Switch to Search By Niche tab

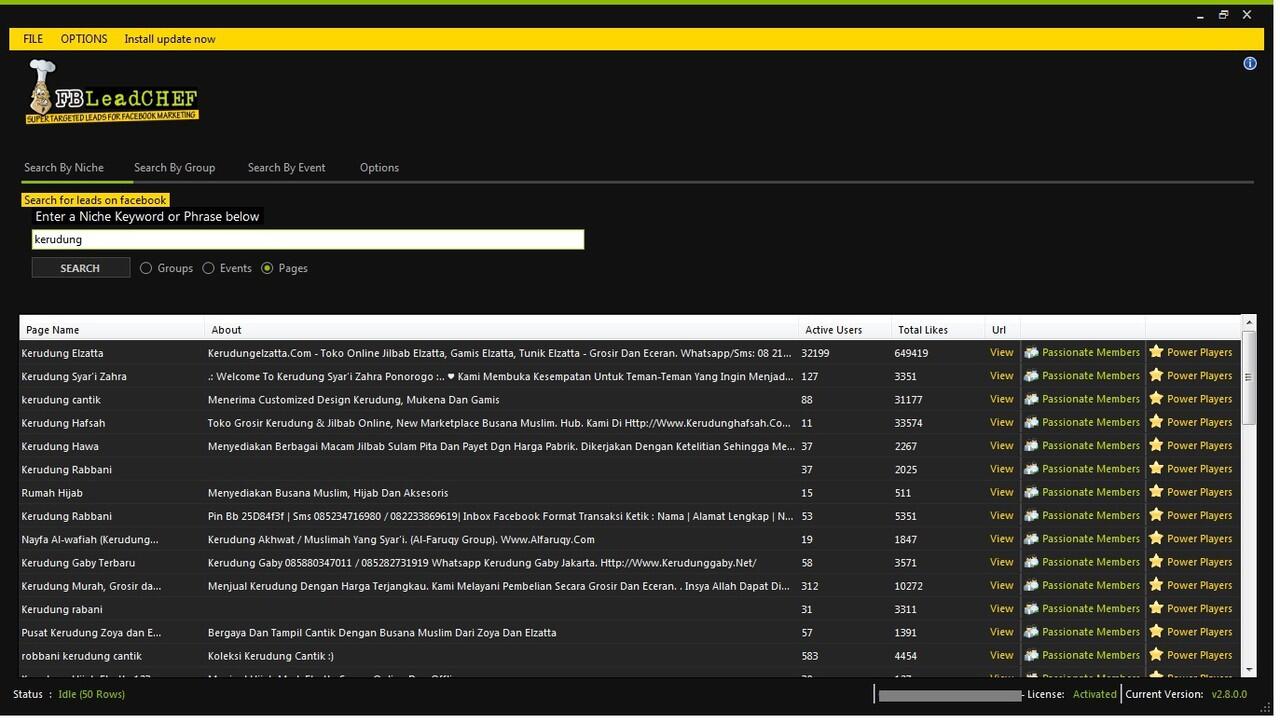(x=64, y=167)
